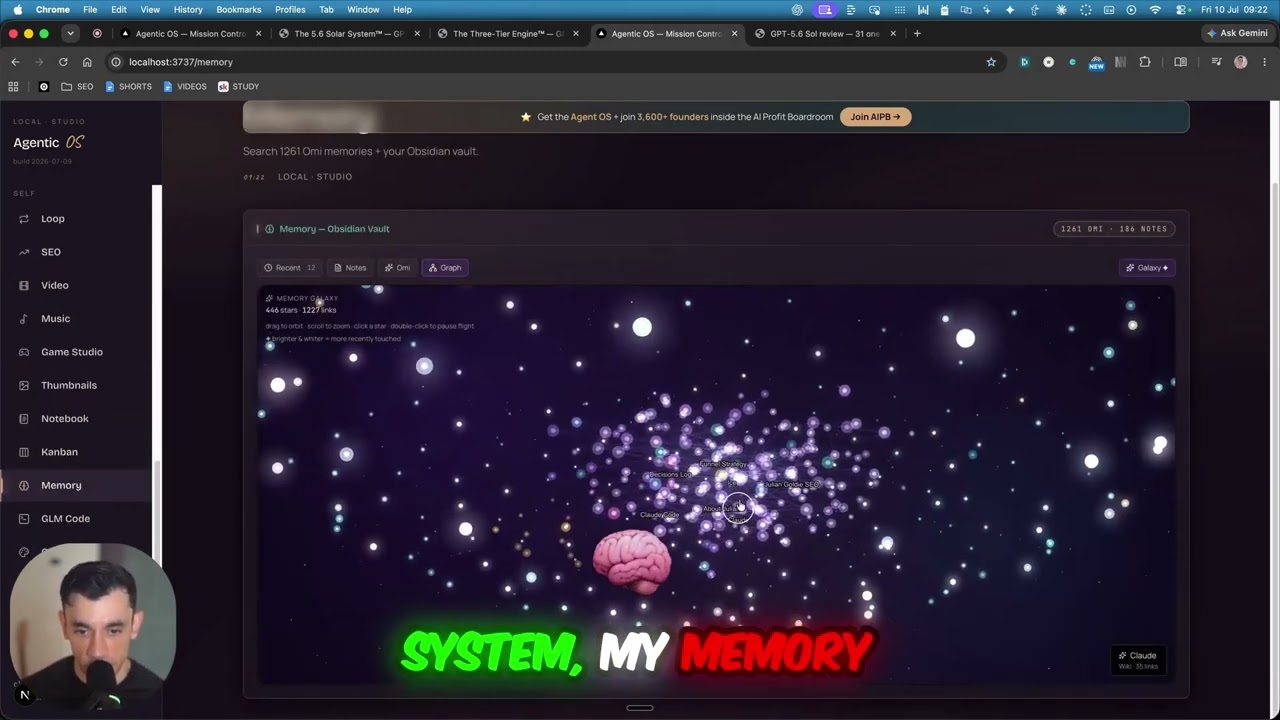Open the Chrome profile avatar
The width and height of the screenshot is (1280, 720).
1241,62
